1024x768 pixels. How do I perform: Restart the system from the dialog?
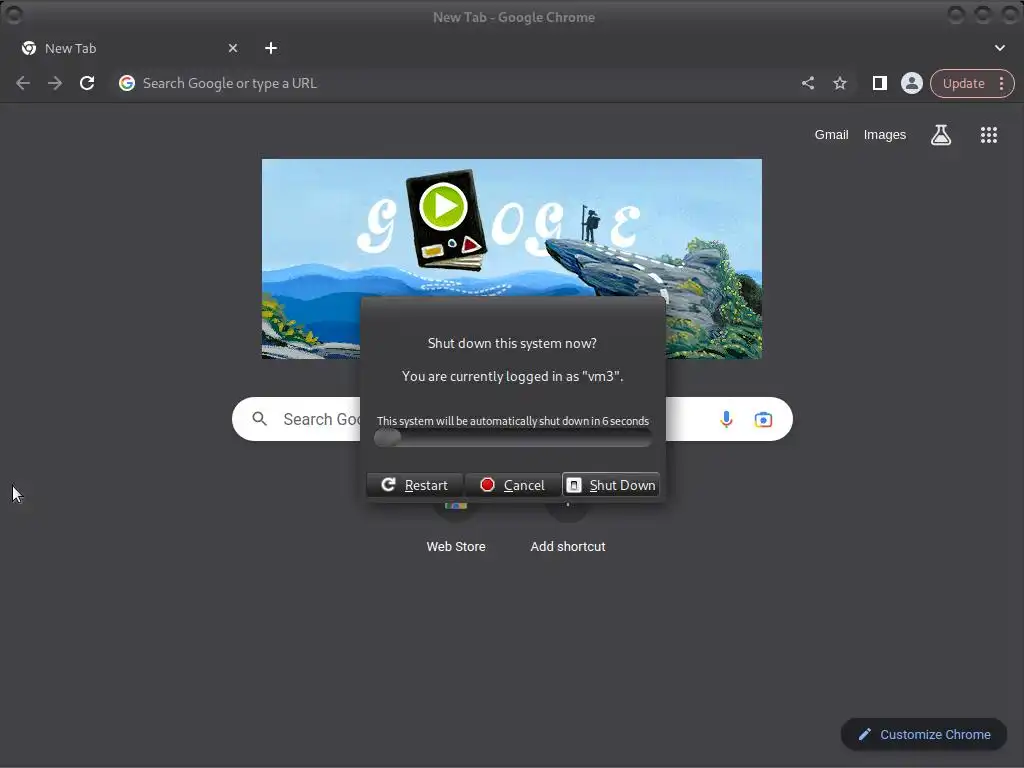415,485
